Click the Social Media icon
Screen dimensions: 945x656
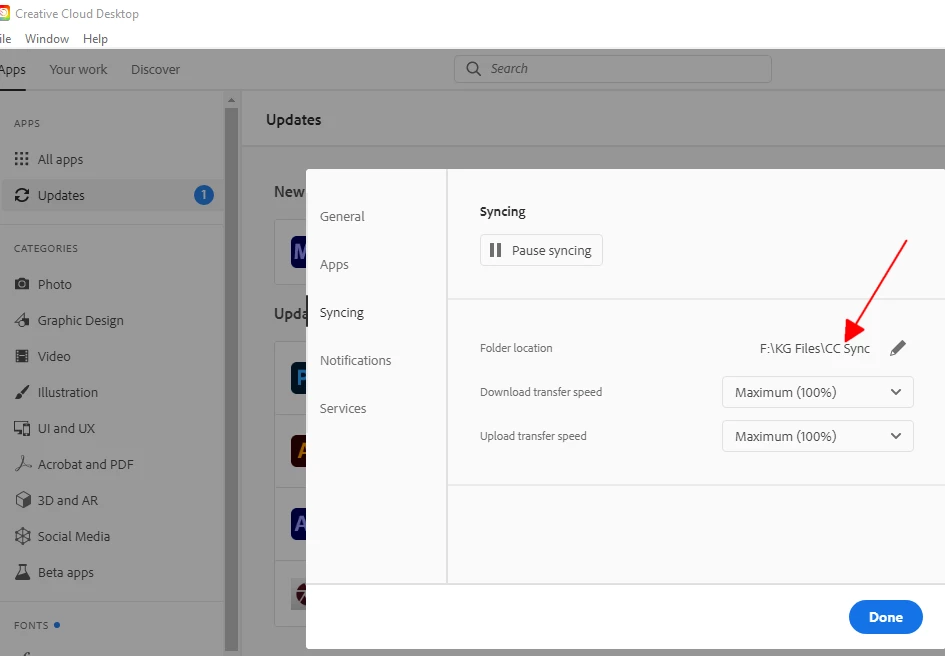(22, 537)
